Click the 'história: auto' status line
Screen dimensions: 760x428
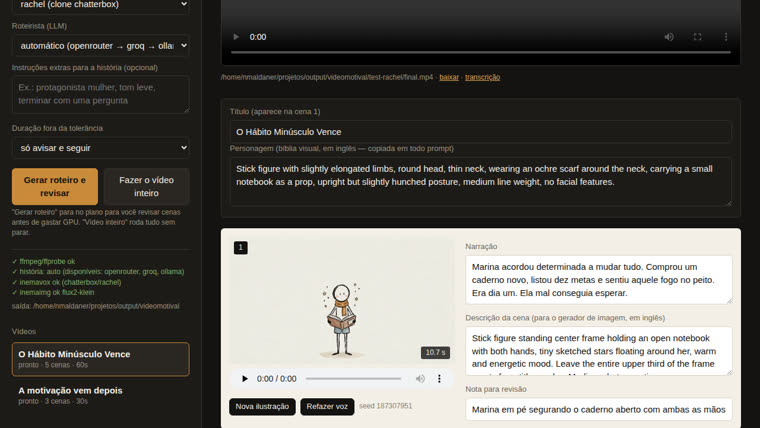[x=98, y=271]
